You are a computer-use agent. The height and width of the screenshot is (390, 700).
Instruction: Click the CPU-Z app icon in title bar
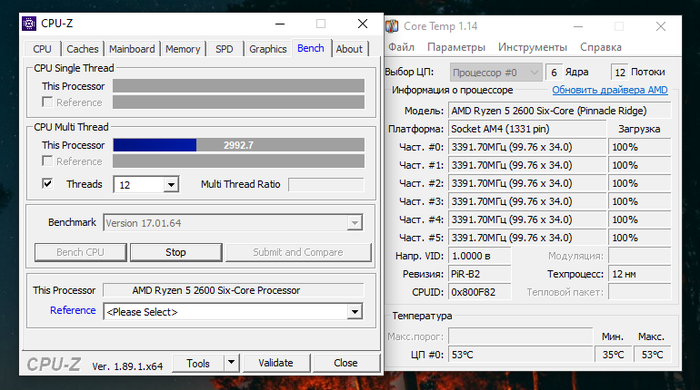coord(29,23)
